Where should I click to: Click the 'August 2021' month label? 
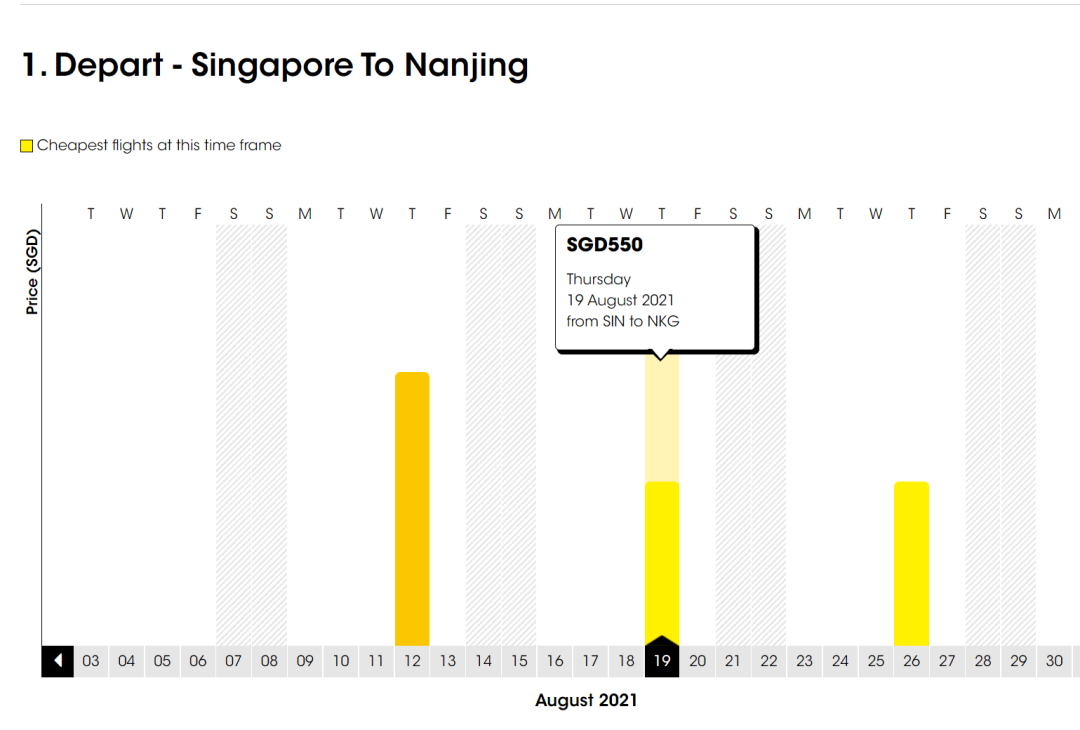click(x=586, y=700)
